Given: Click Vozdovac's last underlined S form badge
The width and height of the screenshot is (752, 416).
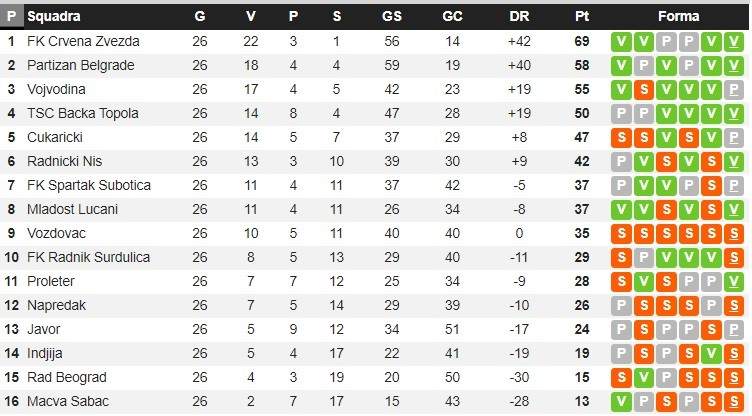Looking at the screenshot, I should coord(733,234).
